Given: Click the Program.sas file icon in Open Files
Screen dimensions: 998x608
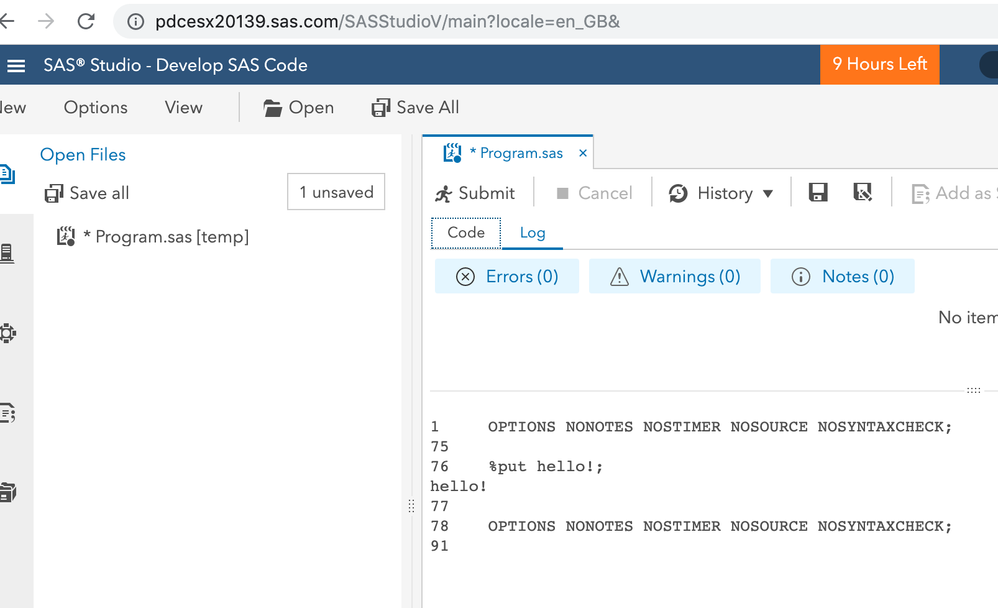Looking at the screenshot, I should tap(66, 237).
